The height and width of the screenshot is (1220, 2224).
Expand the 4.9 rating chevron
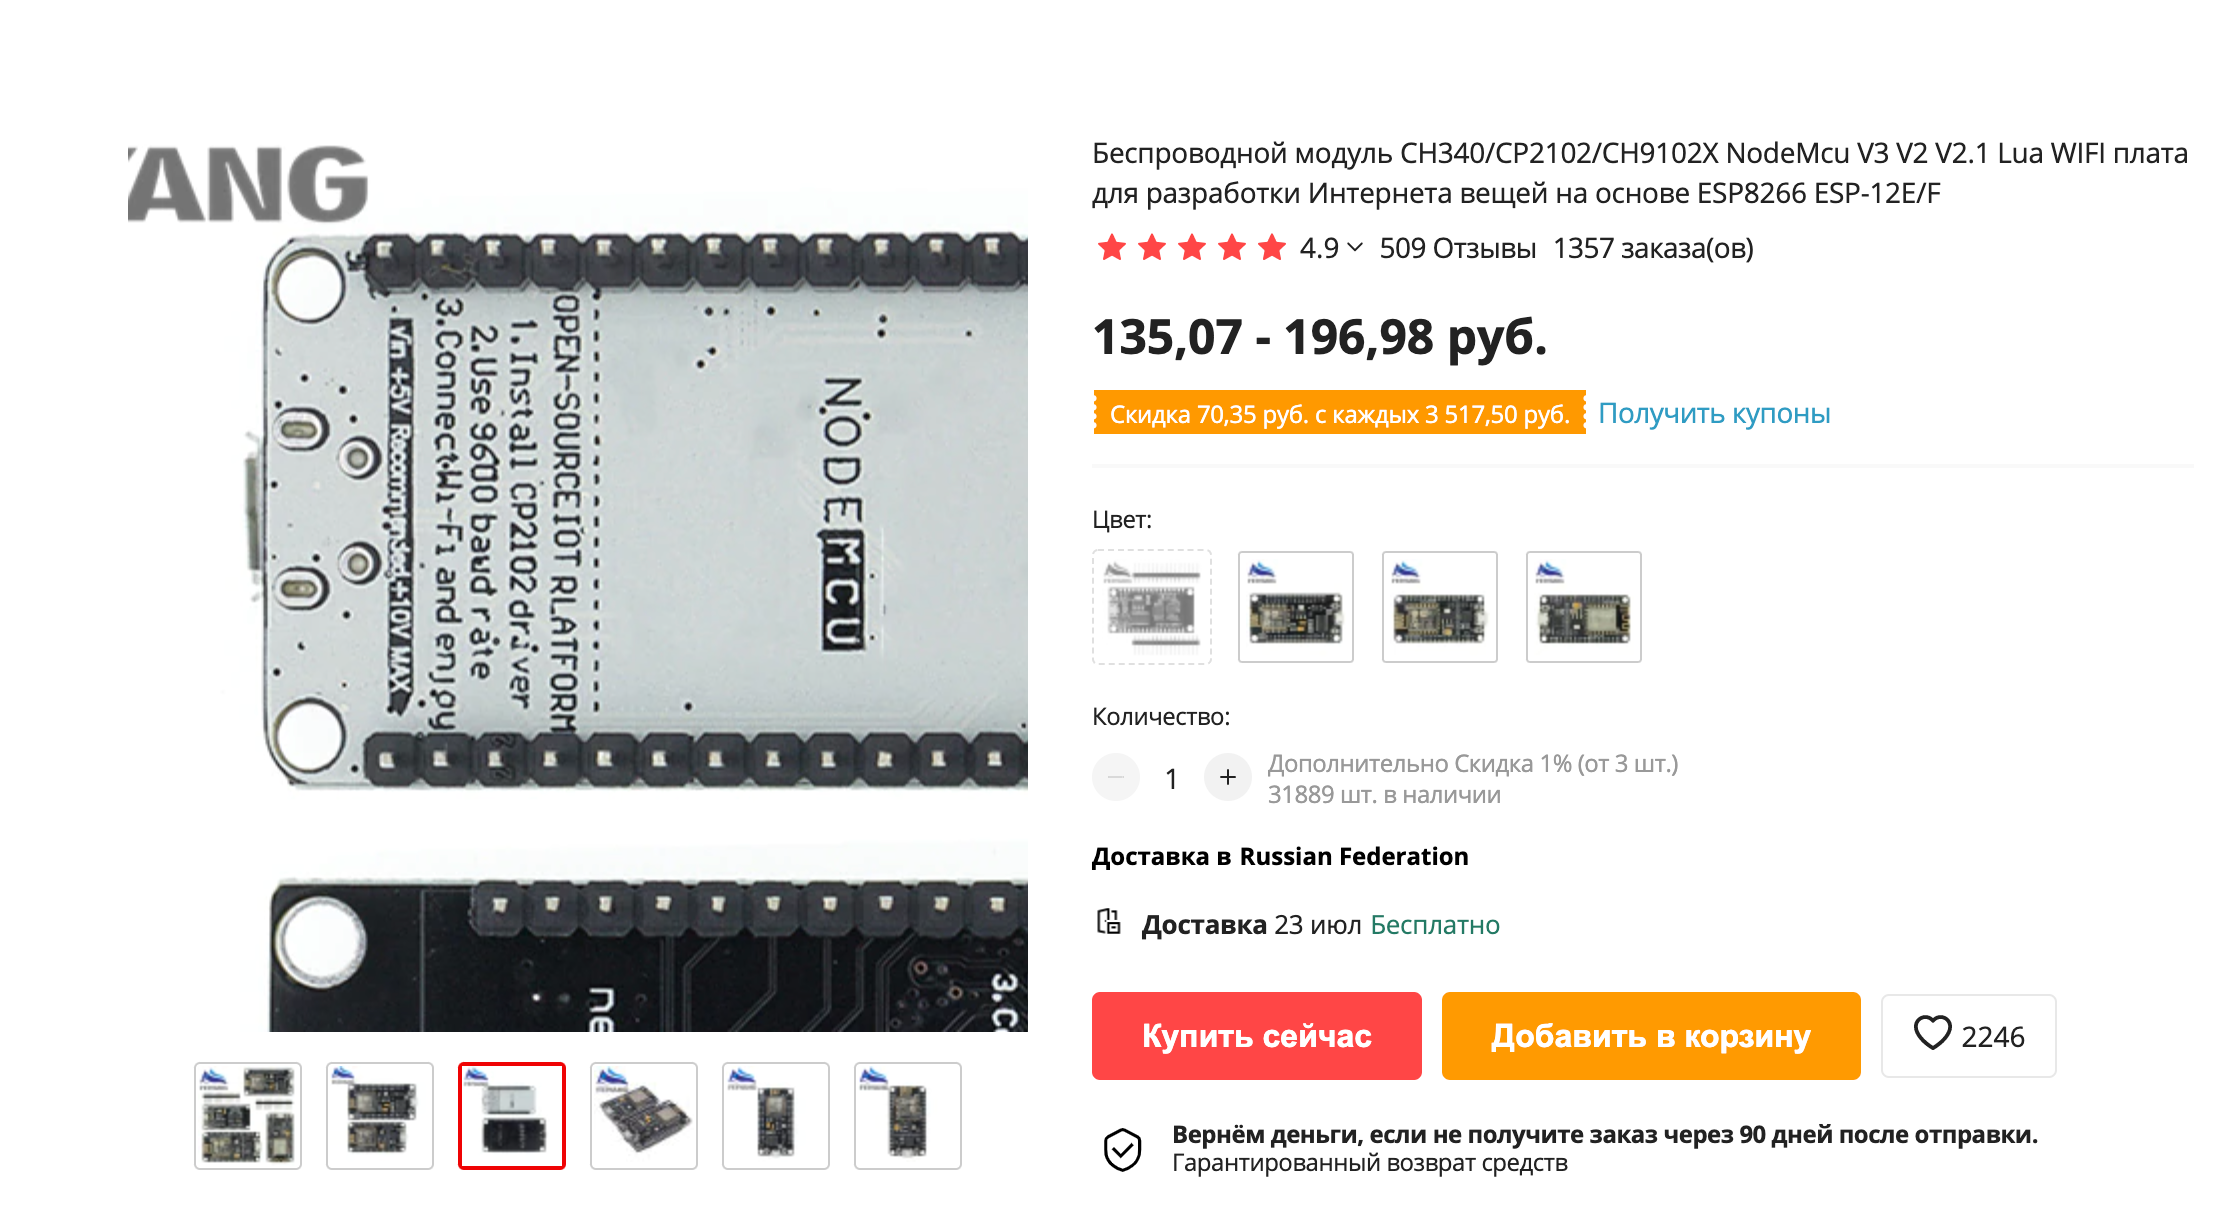pos(1355,247)
